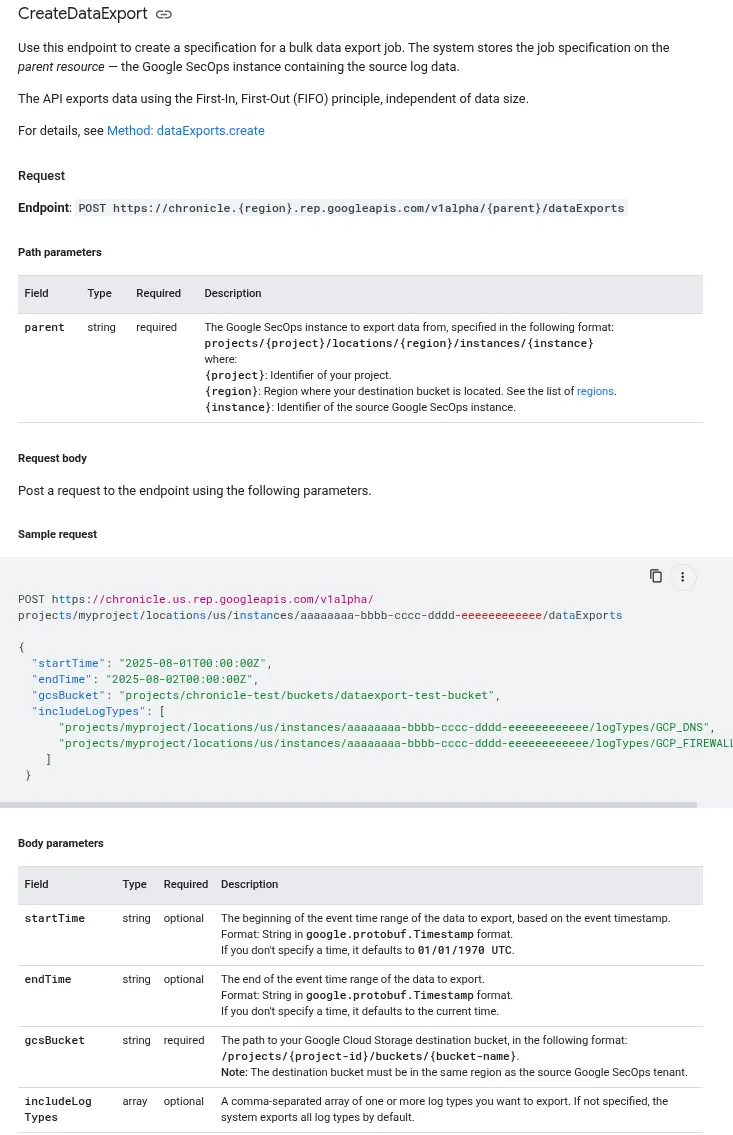Click the GCP_DNS log type line

coord(387,727)
